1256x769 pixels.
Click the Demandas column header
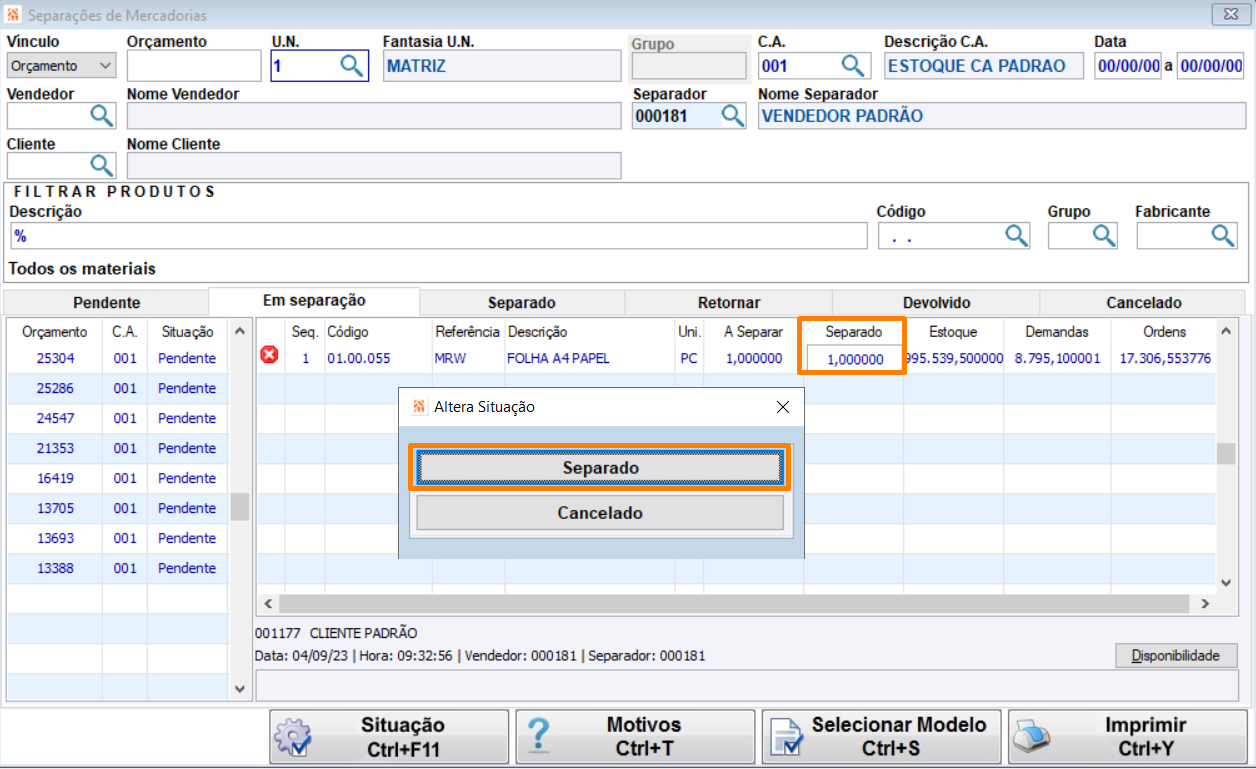pos(1056,332)
